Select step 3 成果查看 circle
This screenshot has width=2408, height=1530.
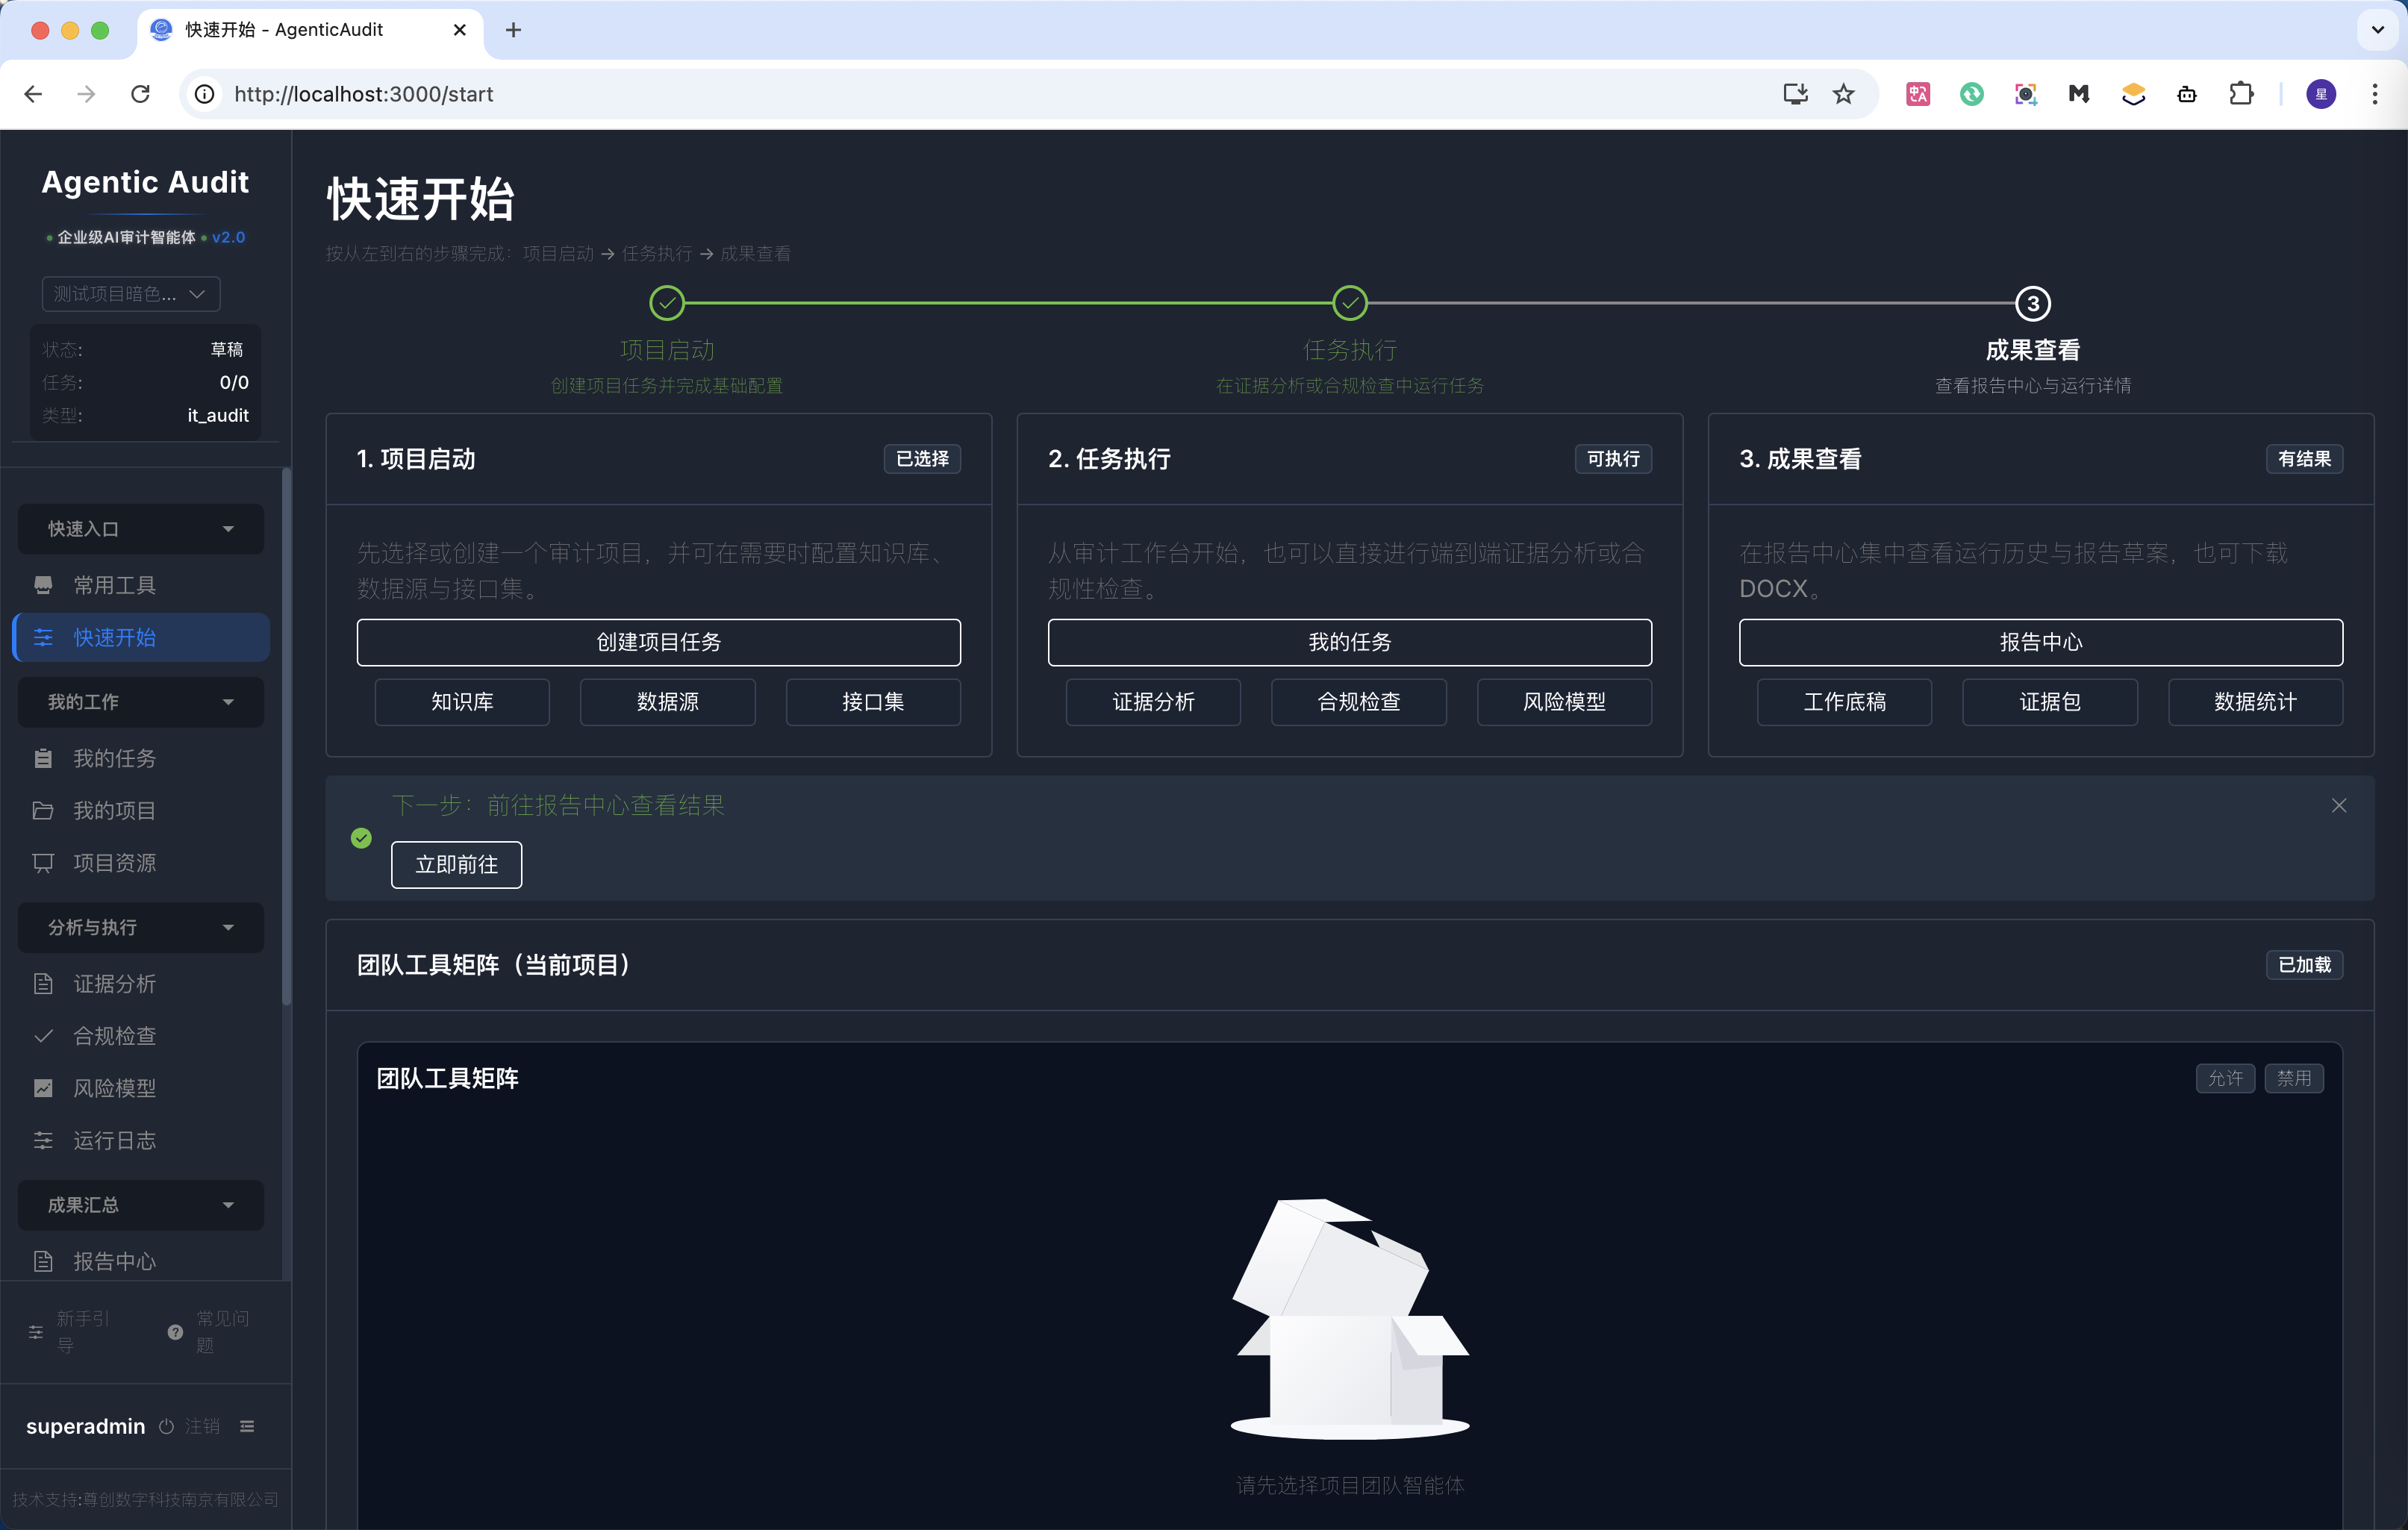tap(2032, 303)
